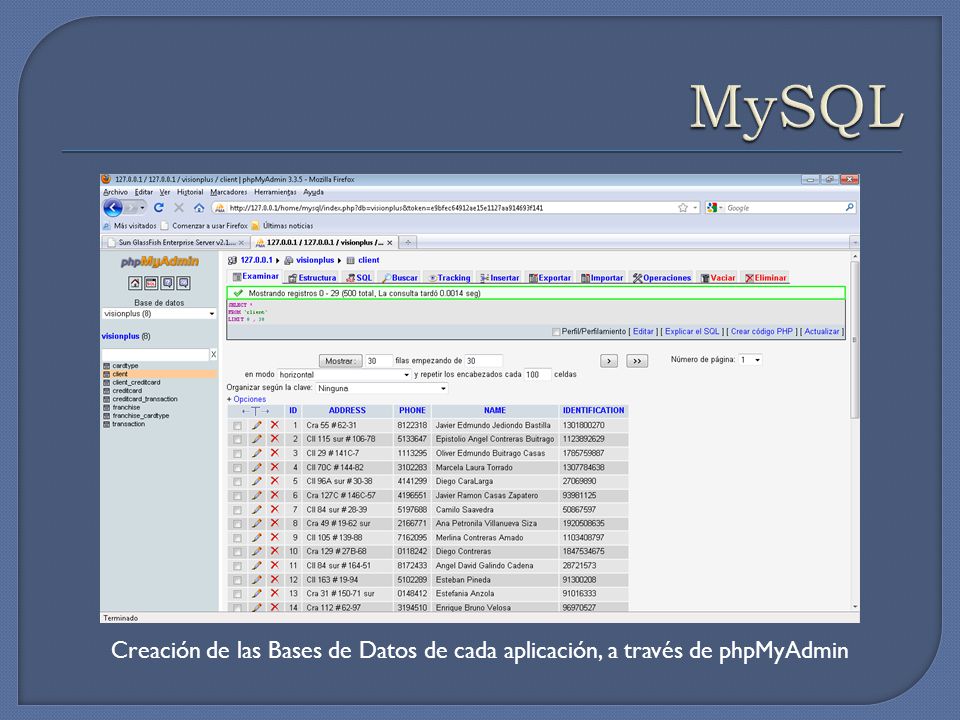This screenshot has height=720, width=960.
Task: Click the Mostrar button
Action: tap(340, 361)
